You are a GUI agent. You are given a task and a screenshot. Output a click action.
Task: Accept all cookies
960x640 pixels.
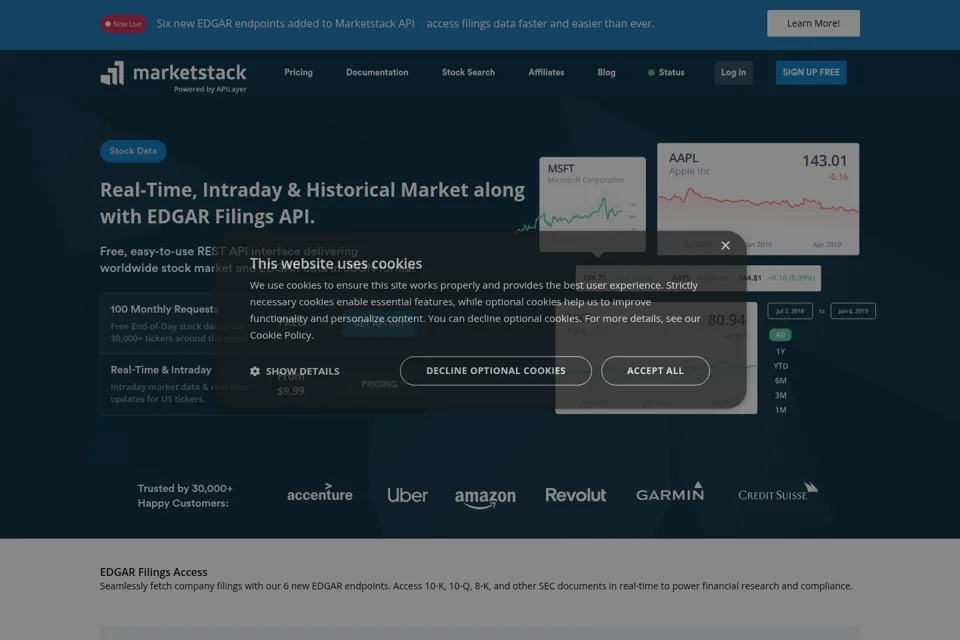655,371
